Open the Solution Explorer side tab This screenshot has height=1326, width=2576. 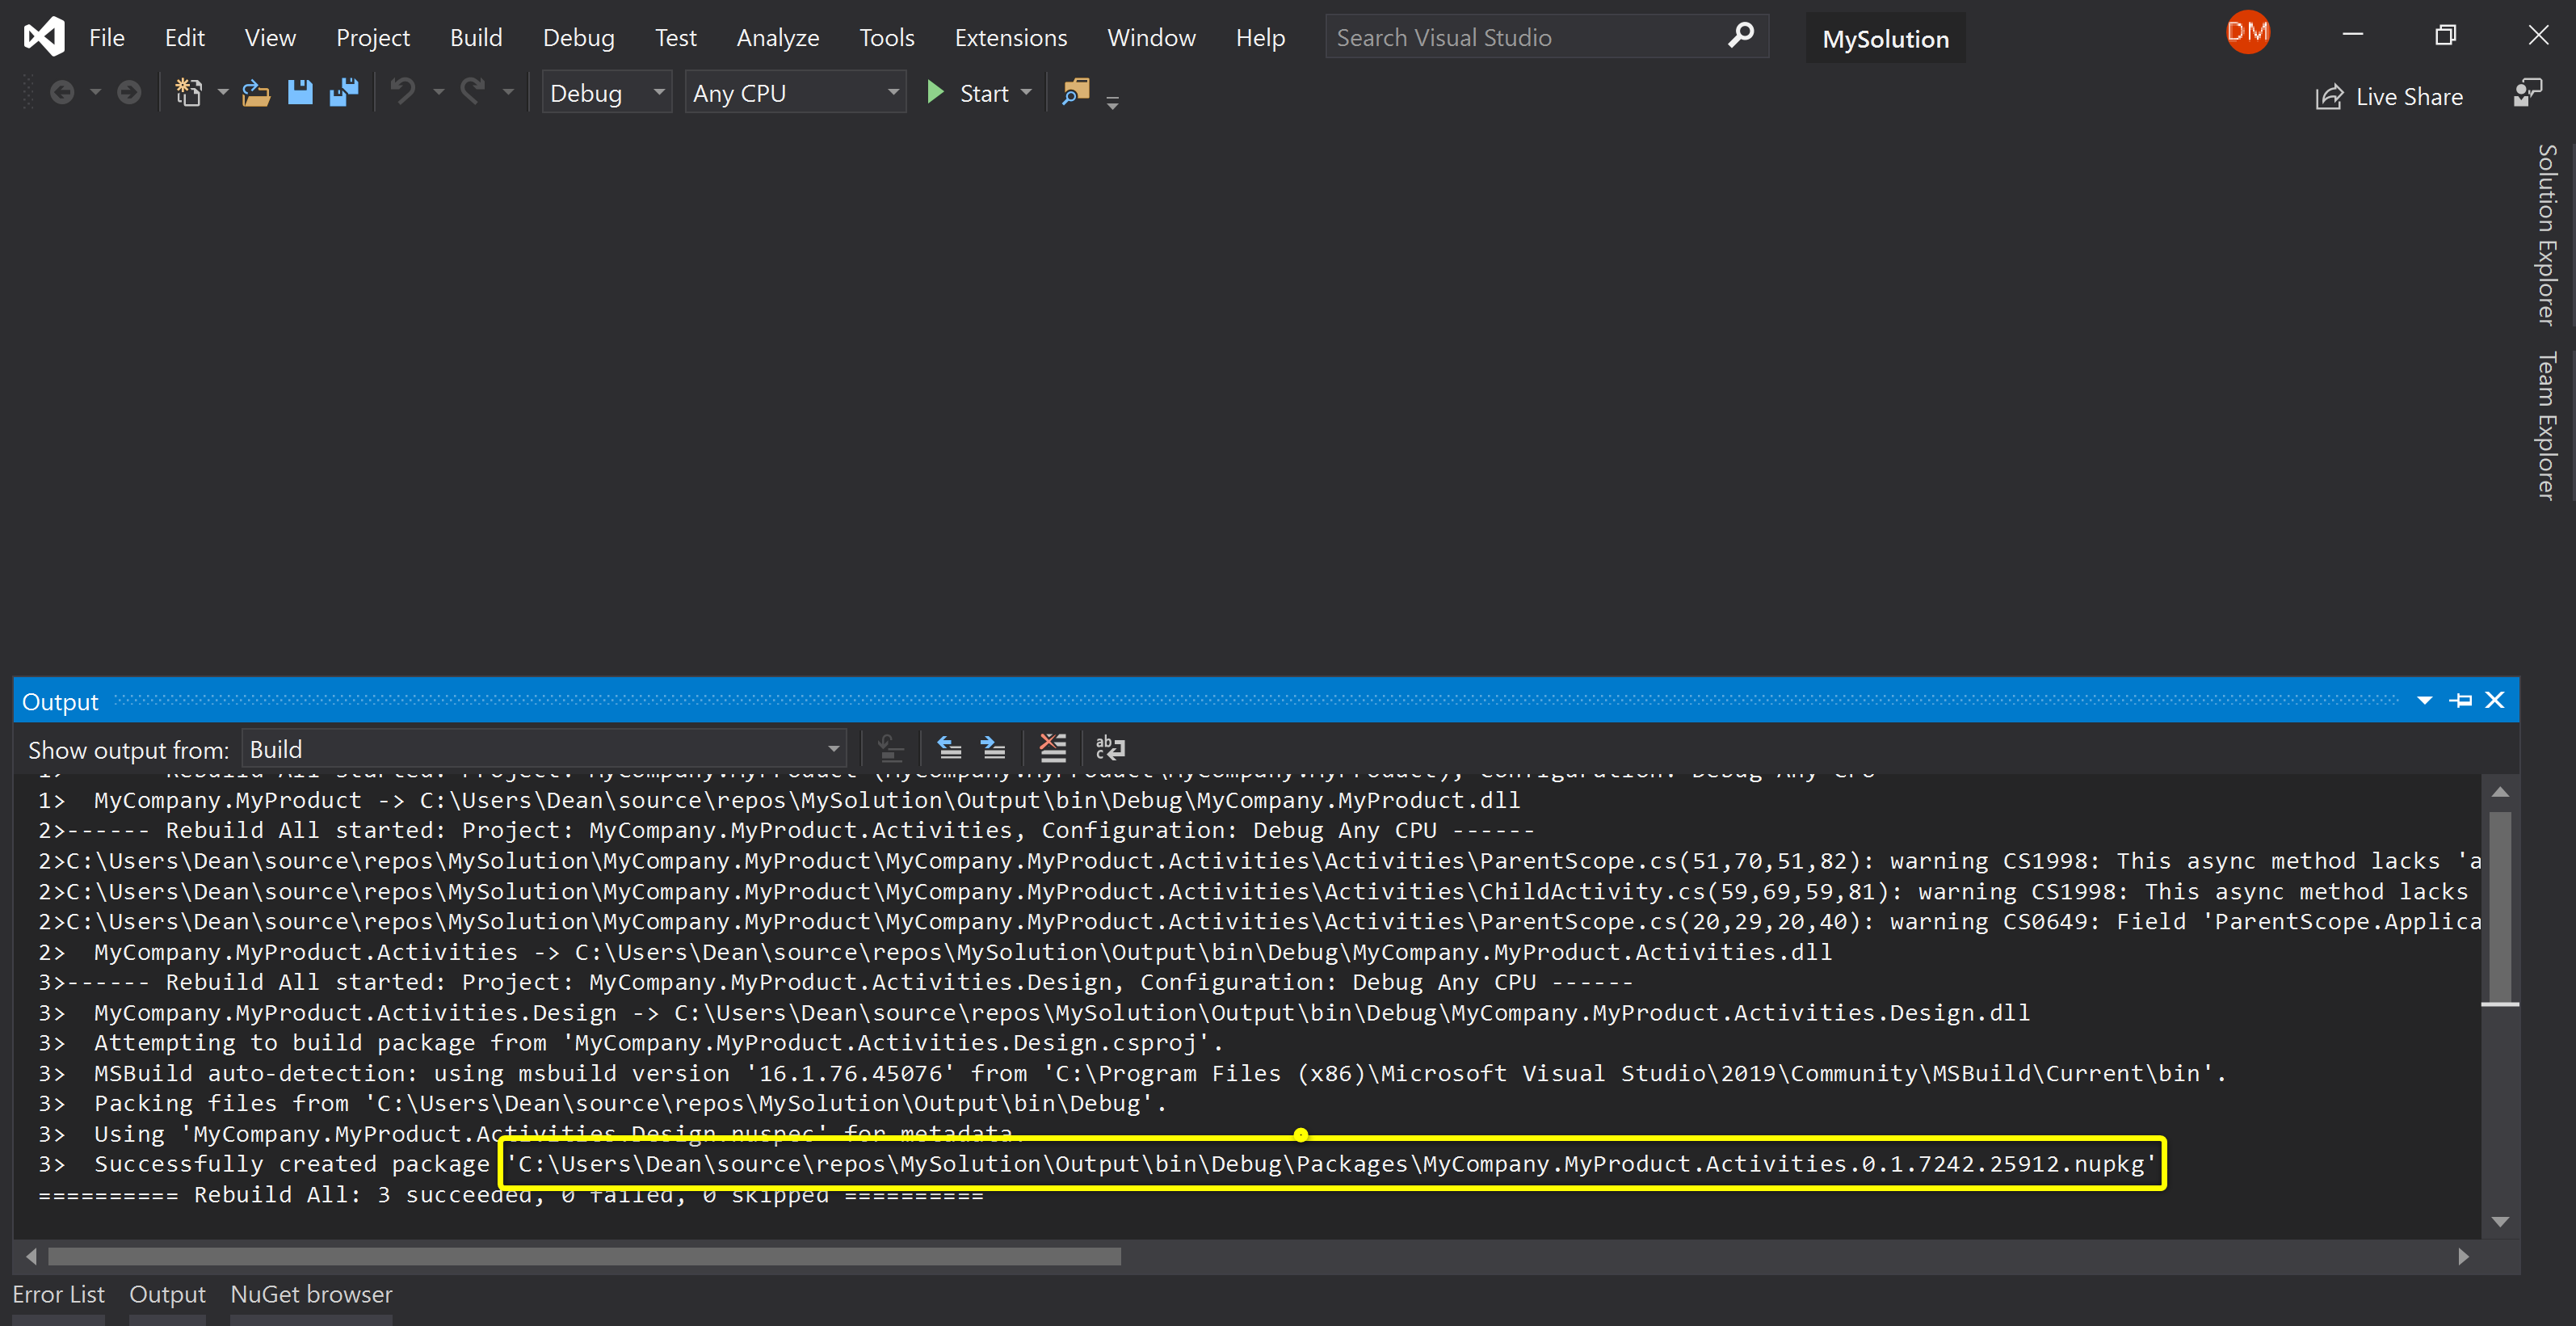[x=2546, y=235]
